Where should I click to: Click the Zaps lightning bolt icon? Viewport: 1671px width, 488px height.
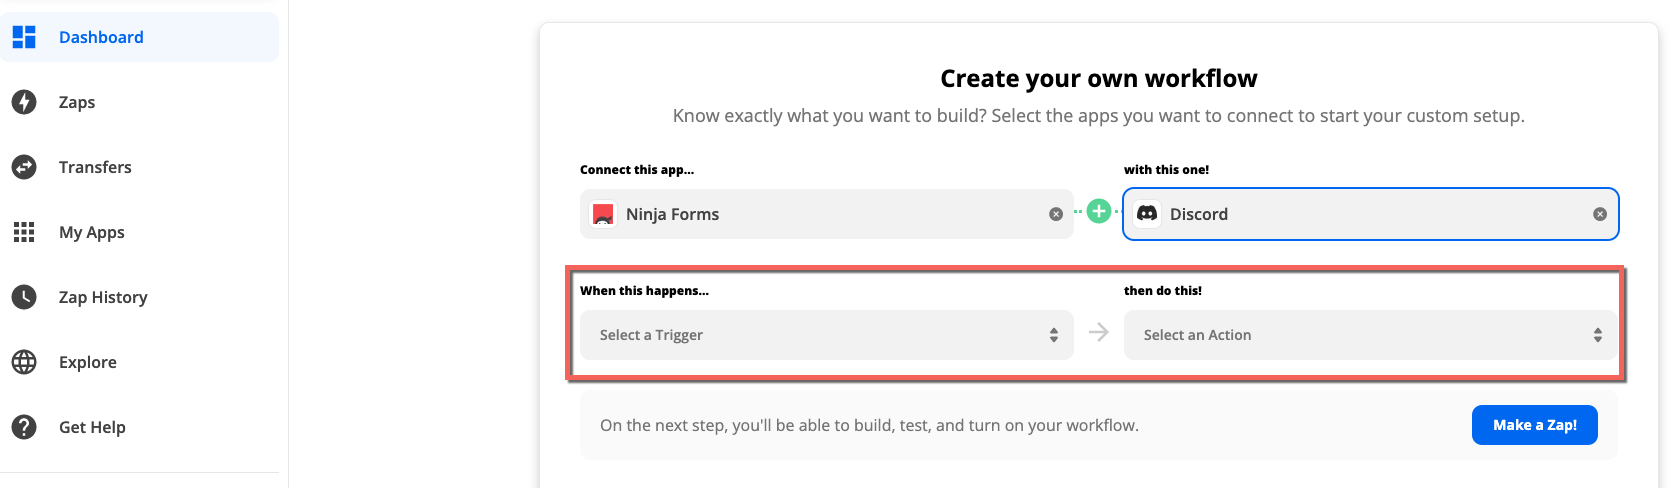[x=24, y=102]
